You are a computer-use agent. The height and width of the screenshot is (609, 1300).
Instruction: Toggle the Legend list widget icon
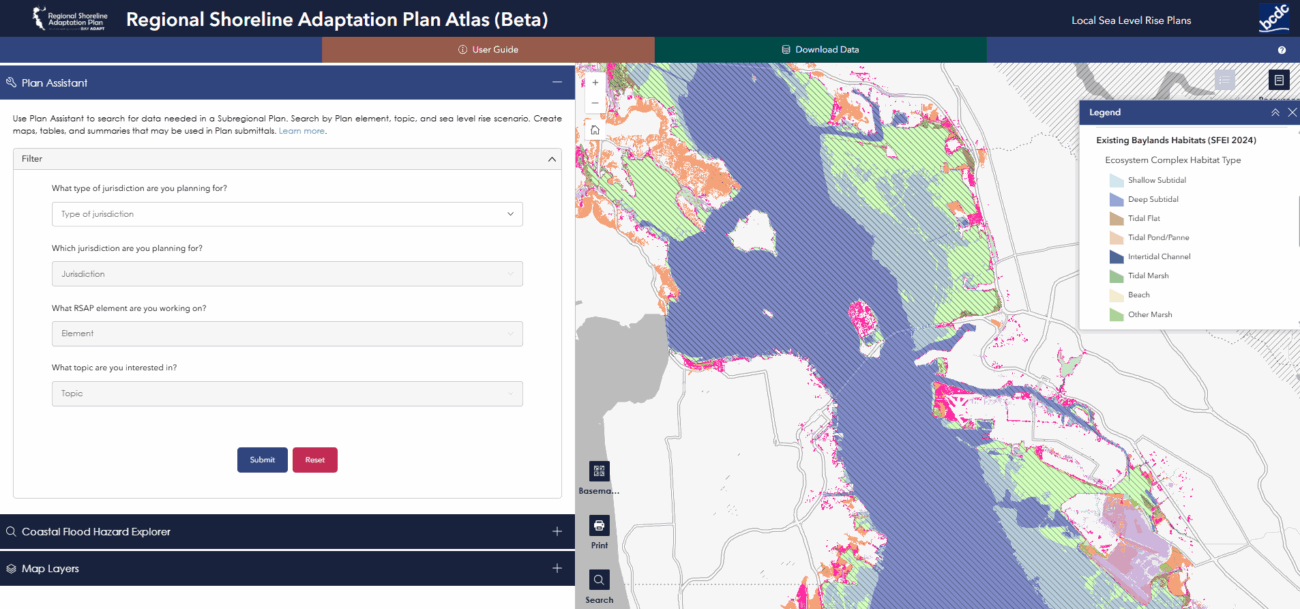click(1225, 80)
